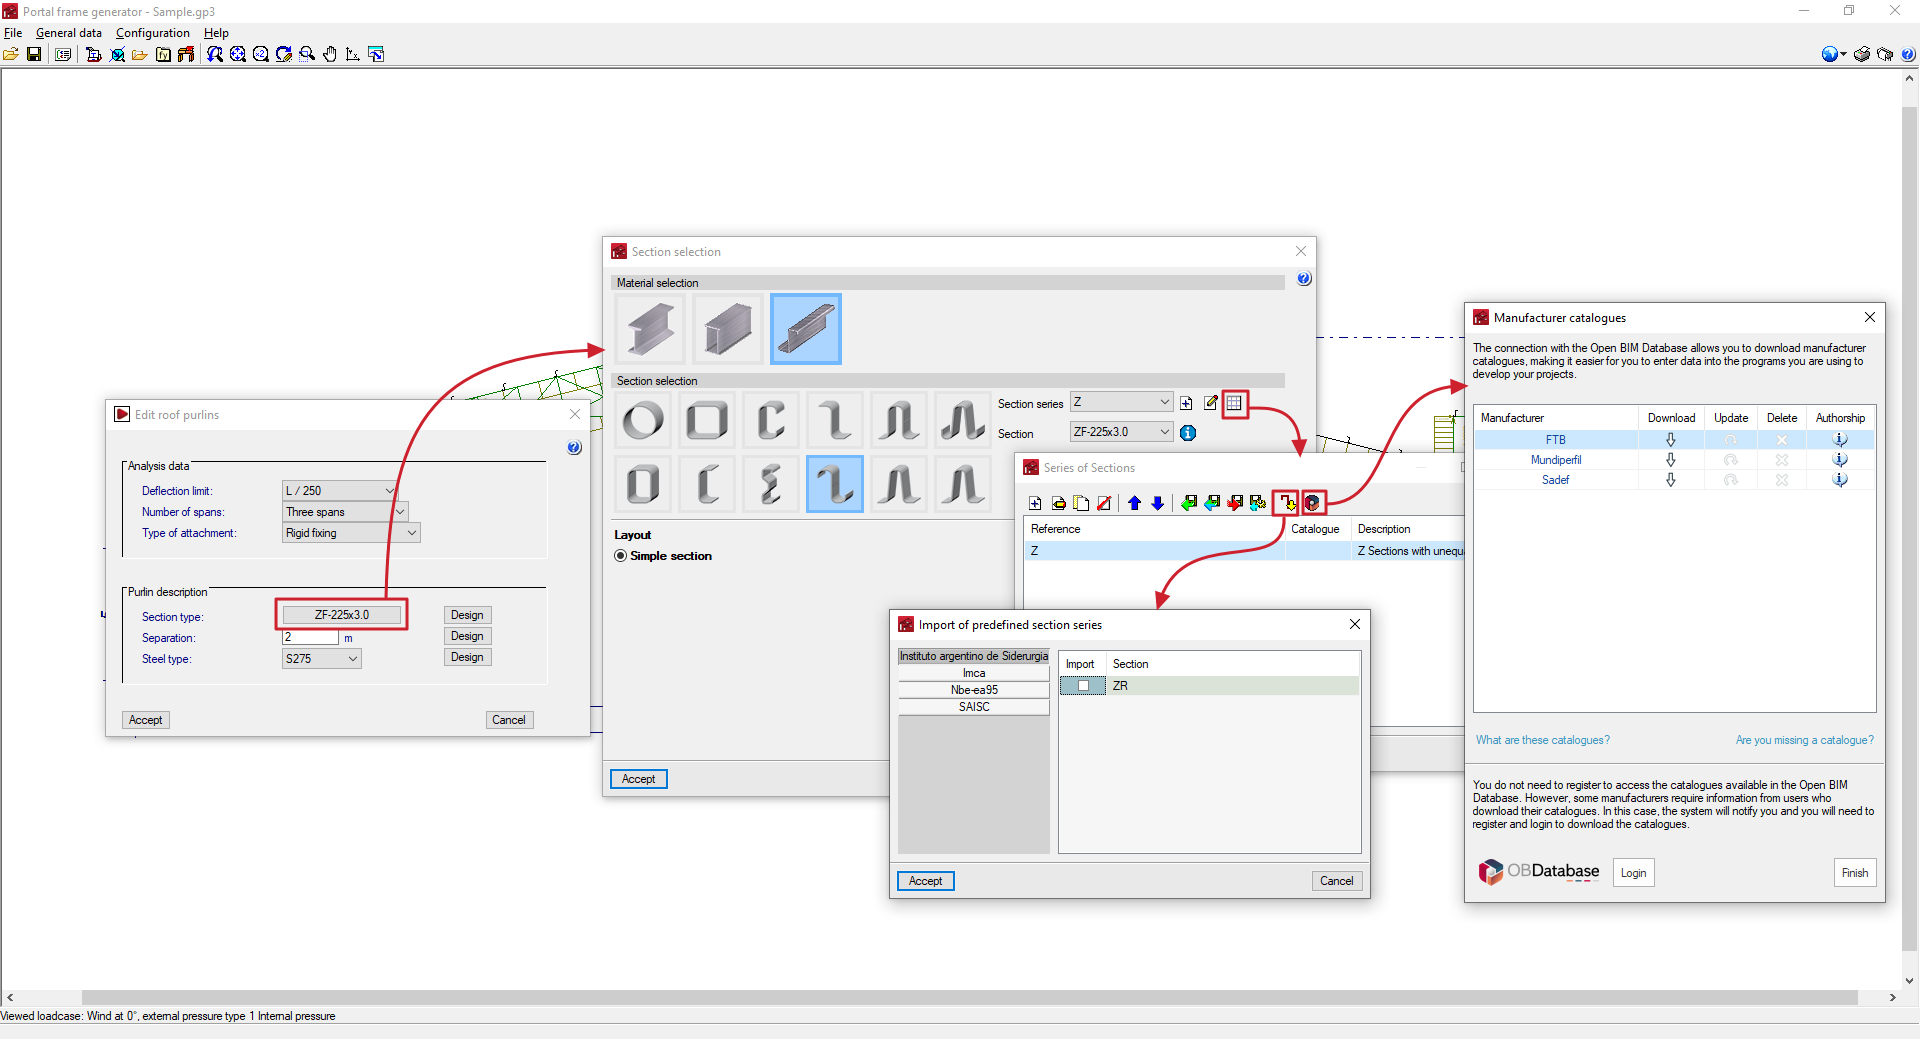Open the Configuration menu
Image resolution: width=1920 pixels, height=1039 pixels.
(153, 33)
